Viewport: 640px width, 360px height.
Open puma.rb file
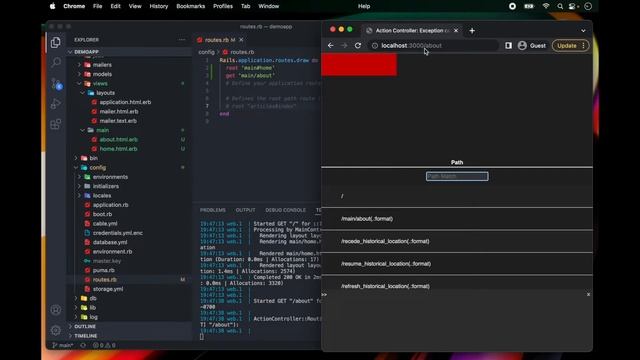(103, 270)
